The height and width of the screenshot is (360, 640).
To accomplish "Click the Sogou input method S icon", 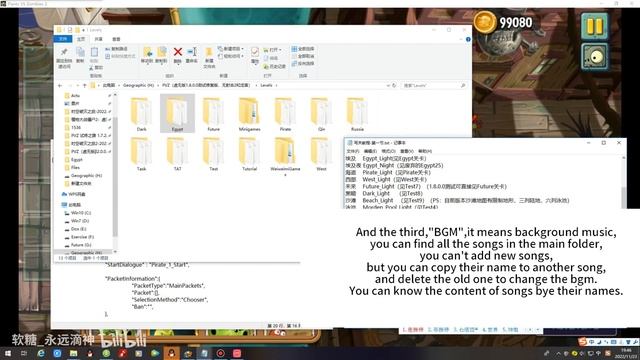I will pyautogui.click(x=582, y=341).
